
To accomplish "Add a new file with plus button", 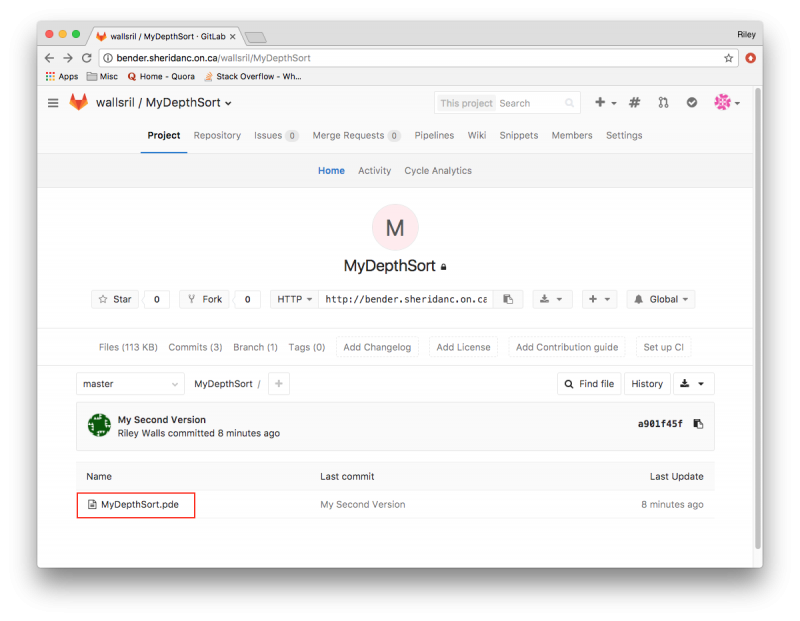I will click(279, 384).
